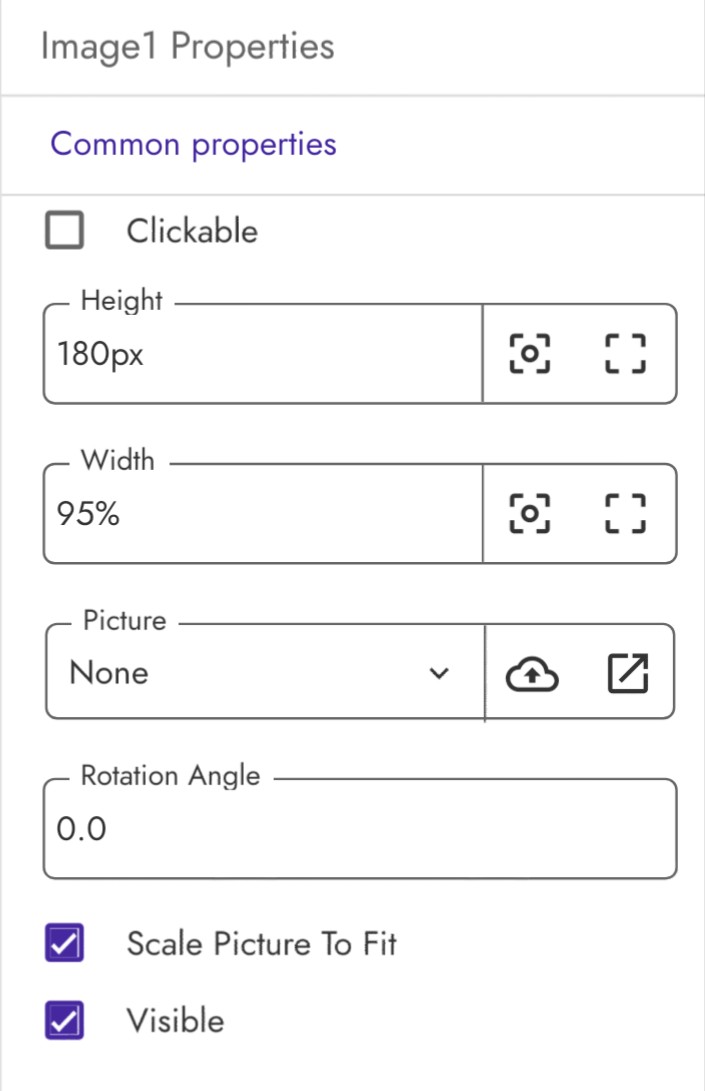Click the cloud upload icon for Picture

[x=532, y=675]
